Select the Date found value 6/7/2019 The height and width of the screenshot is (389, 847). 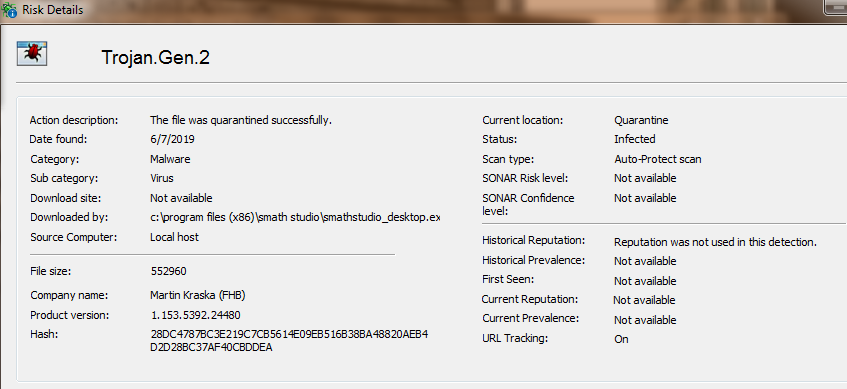172,139
